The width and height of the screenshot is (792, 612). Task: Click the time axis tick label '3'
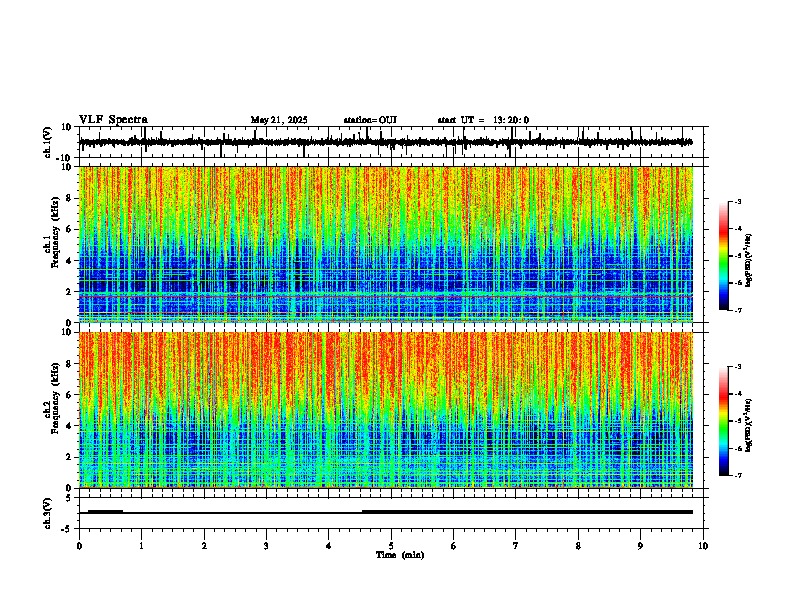pos(266,546)
